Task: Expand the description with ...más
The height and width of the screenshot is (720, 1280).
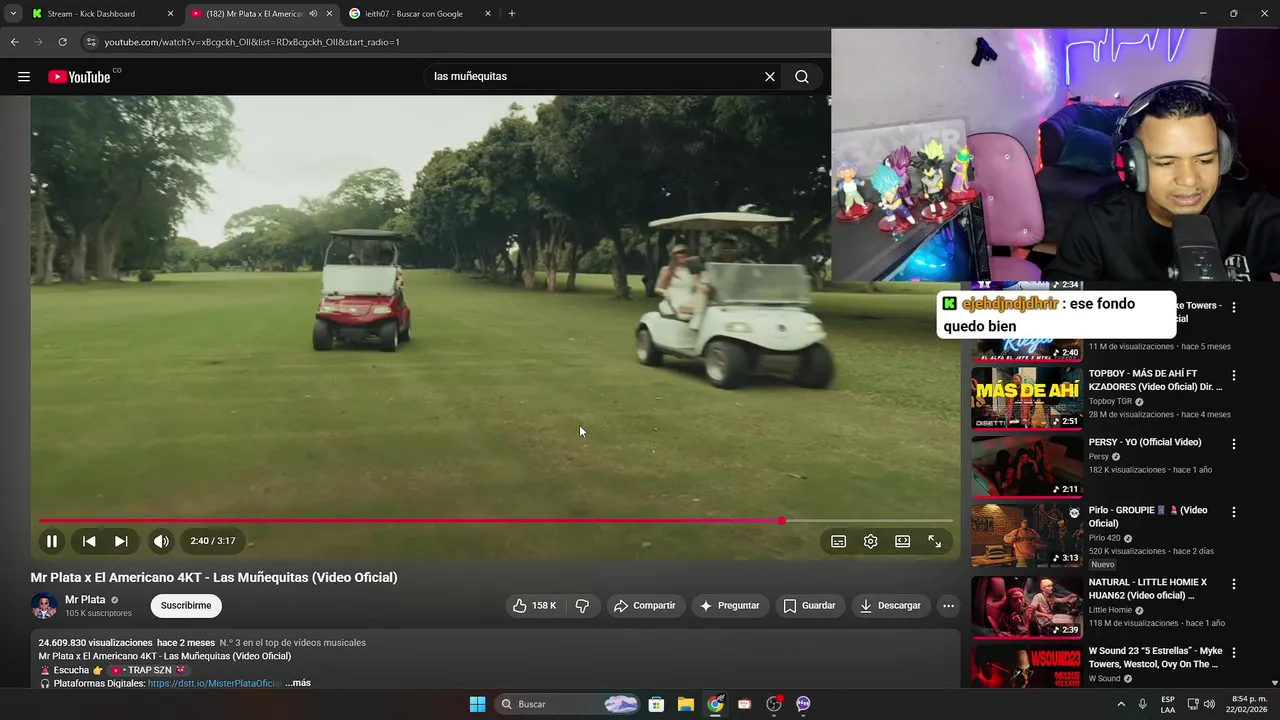Action: [x=298, y=683]
